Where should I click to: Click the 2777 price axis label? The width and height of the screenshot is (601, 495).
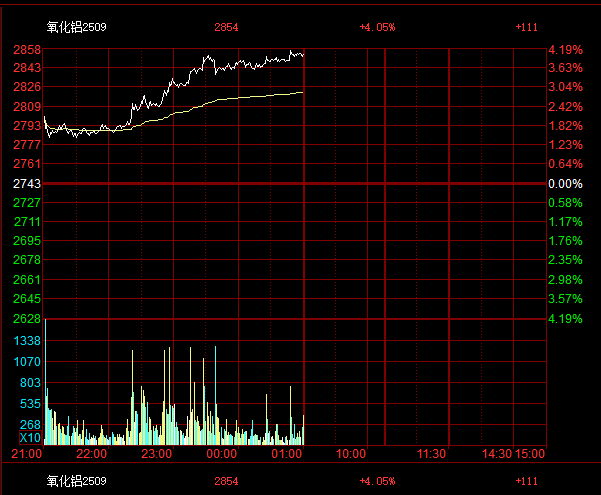coord(27,145)
